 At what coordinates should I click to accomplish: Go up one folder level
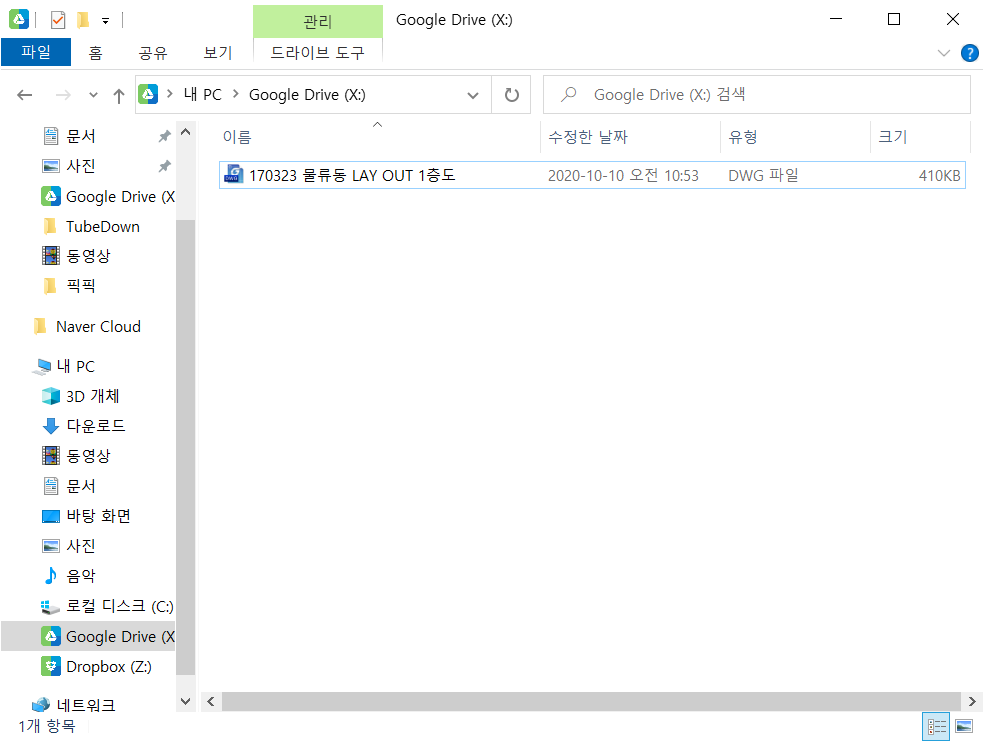pyautogui.click(x=119, y=95)
